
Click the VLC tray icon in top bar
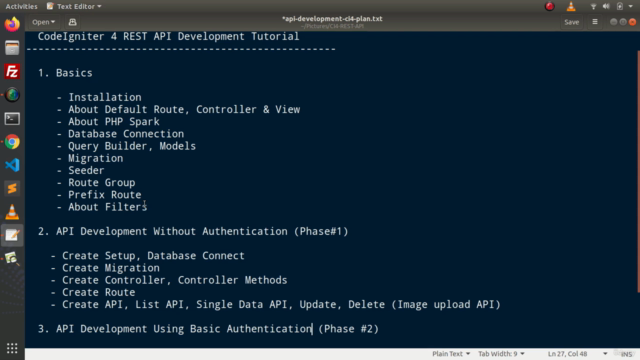tap(571, 6)
